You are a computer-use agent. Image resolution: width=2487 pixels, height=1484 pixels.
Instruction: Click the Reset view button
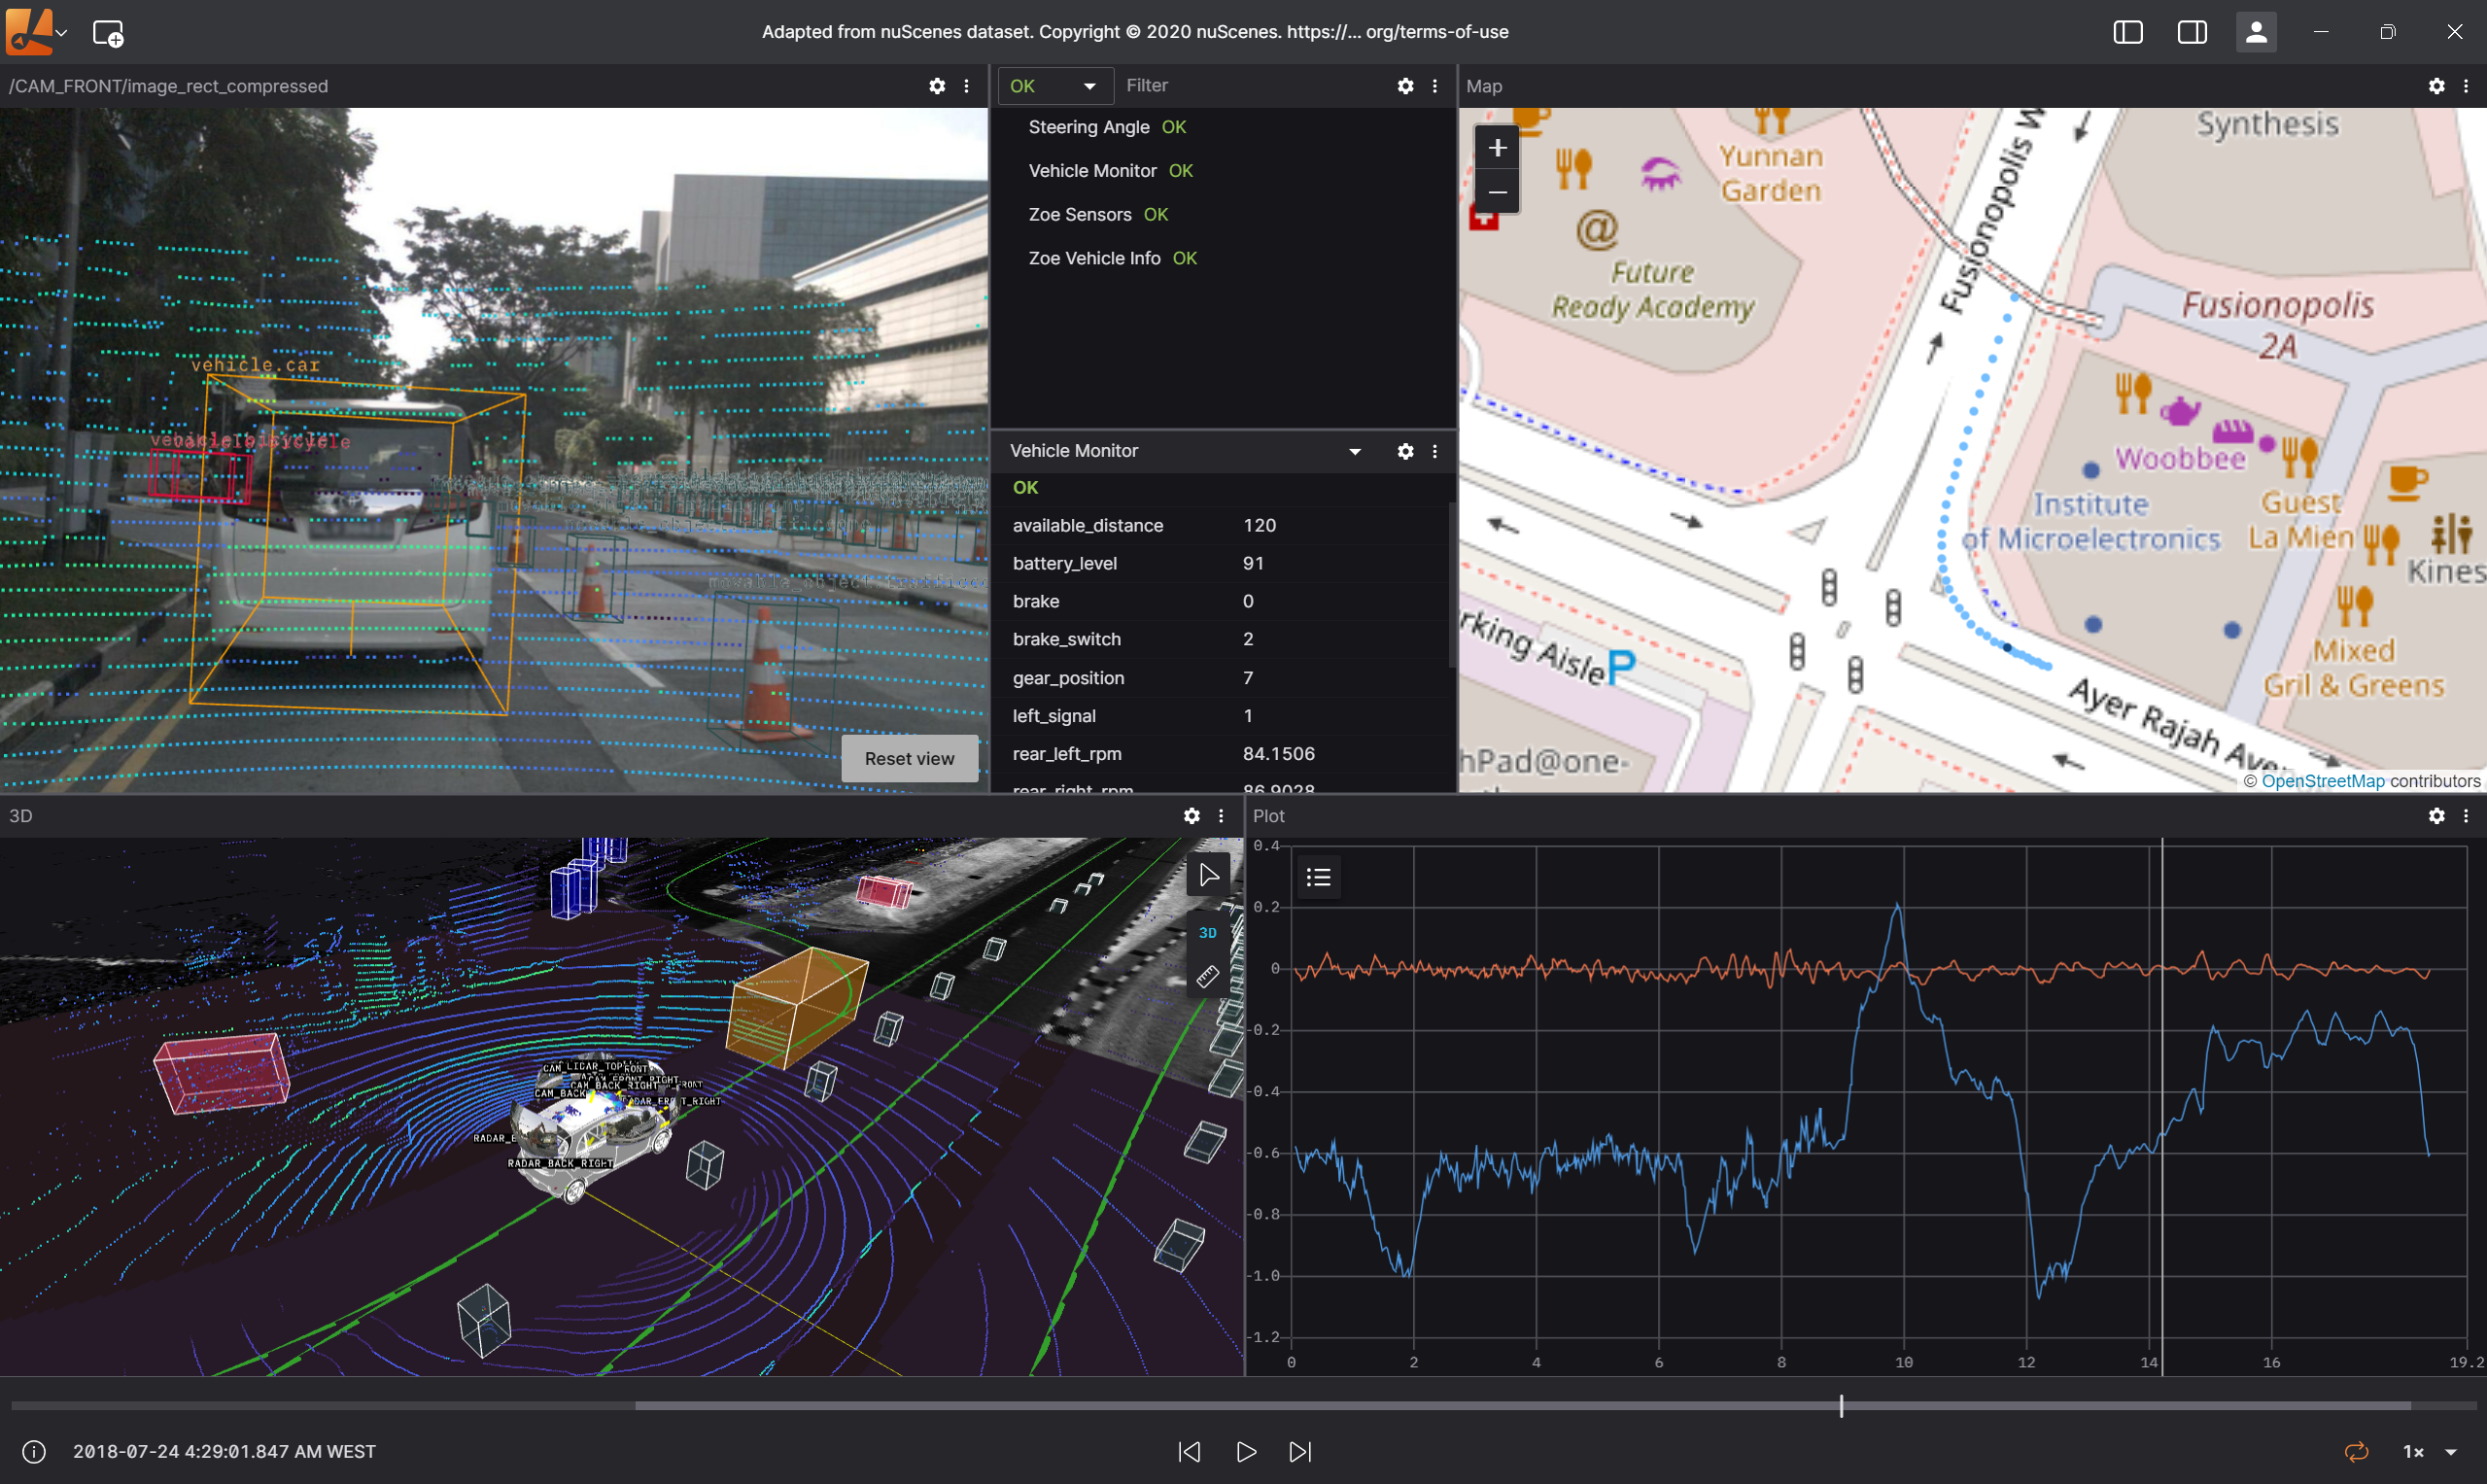(x=909, y=758)
